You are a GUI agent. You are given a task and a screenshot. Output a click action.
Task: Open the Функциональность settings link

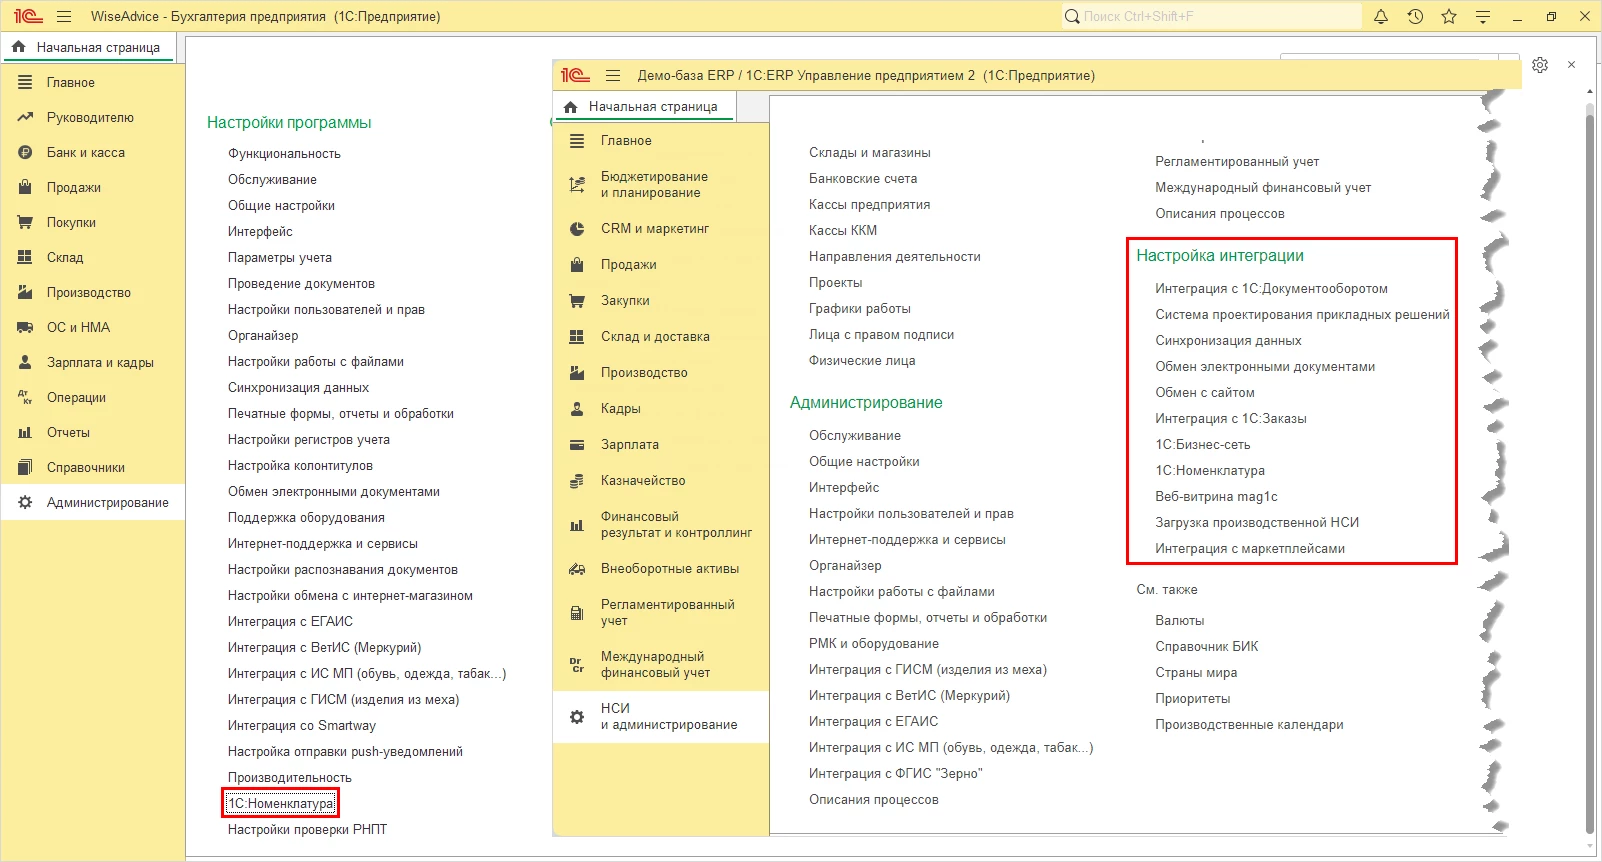pos(284,154)
